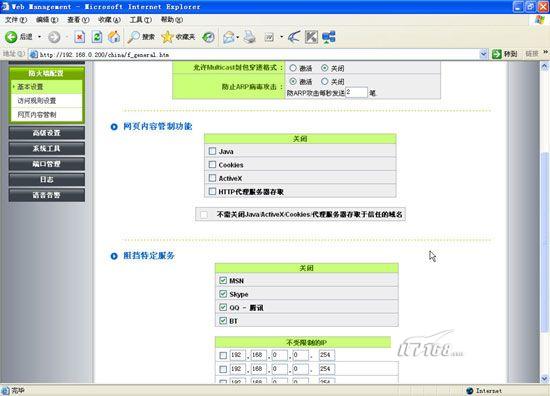The width and height of the screenshot is (550, 396).
Task: Check the Cookies blocking checkbox
Action: pos(212,165)
